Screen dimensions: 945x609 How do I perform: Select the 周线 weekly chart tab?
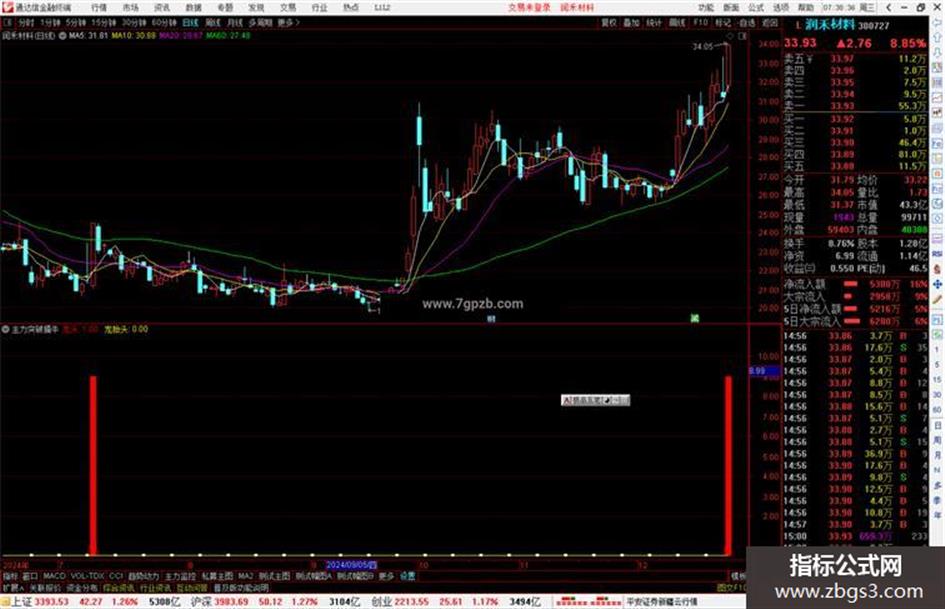tap(213, 22)
